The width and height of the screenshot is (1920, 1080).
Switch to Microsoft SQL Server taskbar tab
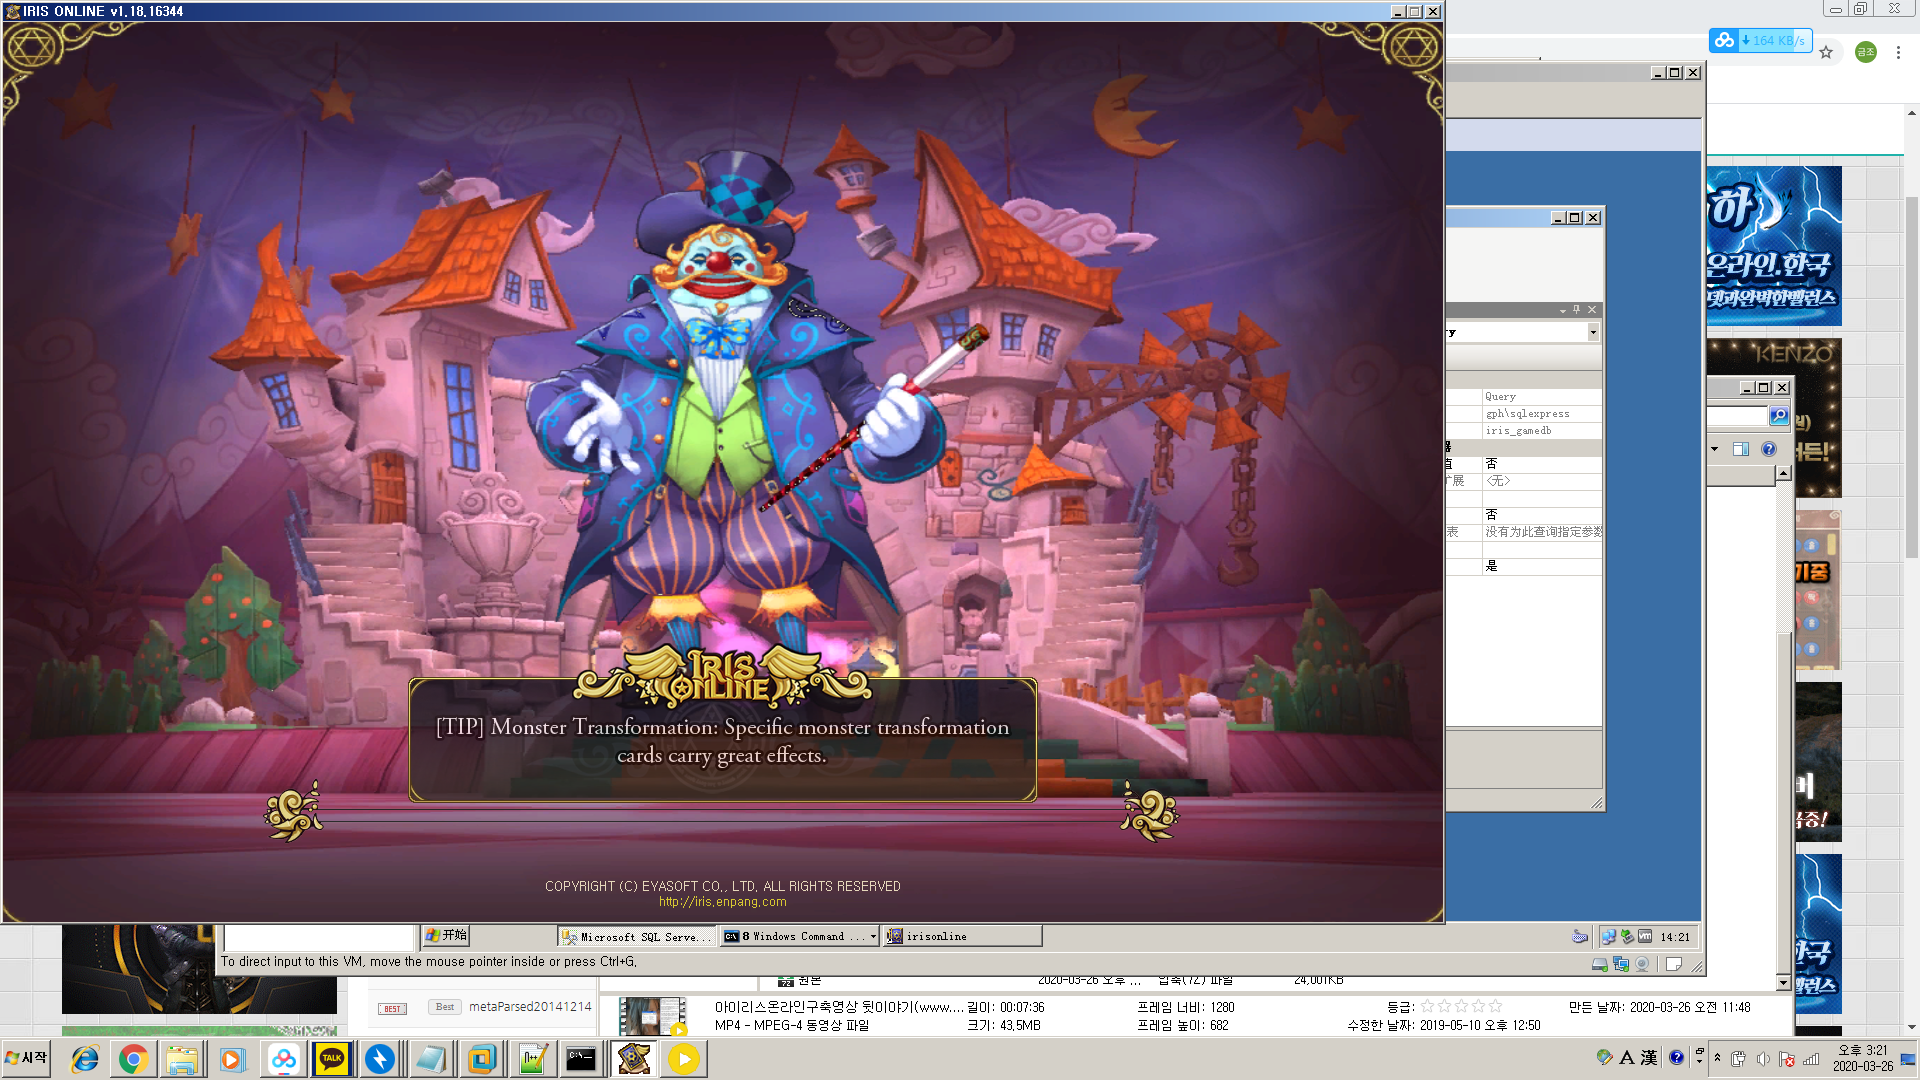pyautogui.click(x=637, y=937)
